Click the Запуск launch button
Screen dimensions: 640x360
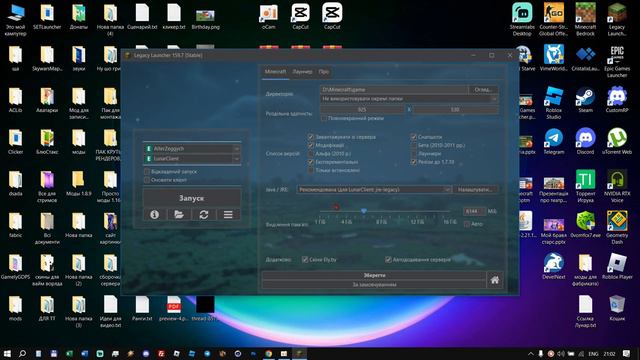coord(191,198)
